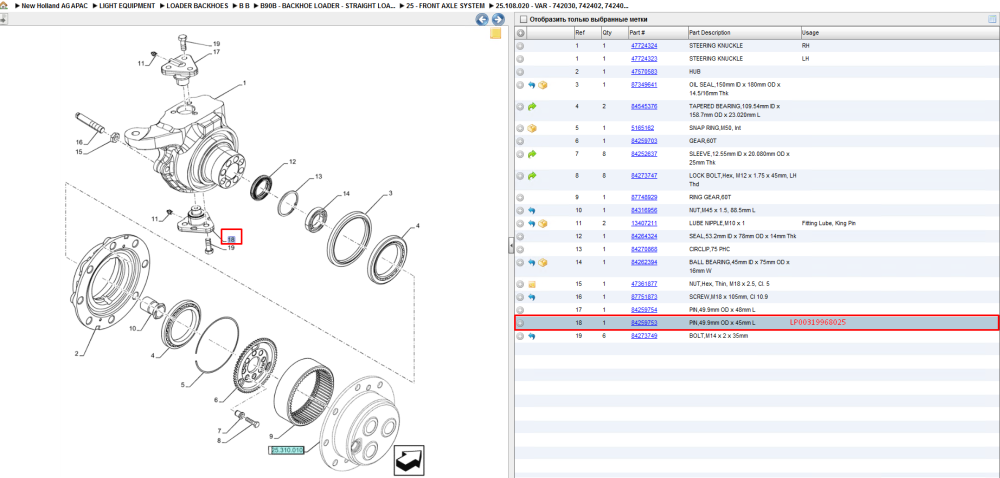Add the PIN 49.9mm x 45mm row via its circle icon
The width and height of the screenshot is (1000, 478).
pos(520,323)
